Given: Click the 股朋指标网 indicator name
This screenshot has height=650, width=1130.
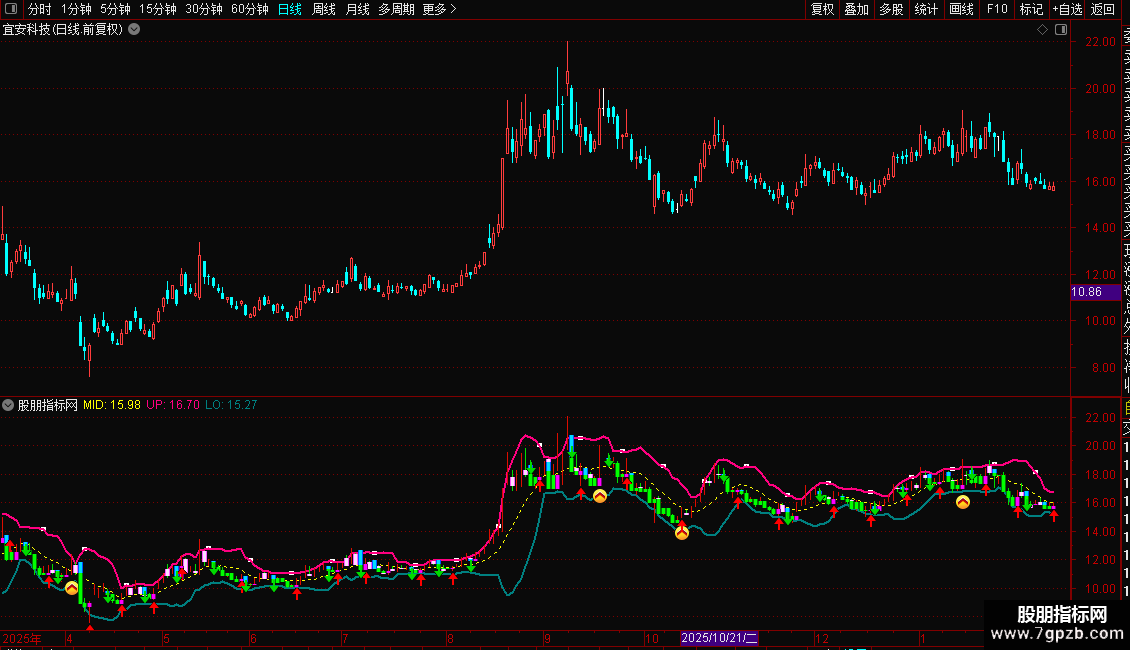Looking at the screenshot, I should 48,405.
